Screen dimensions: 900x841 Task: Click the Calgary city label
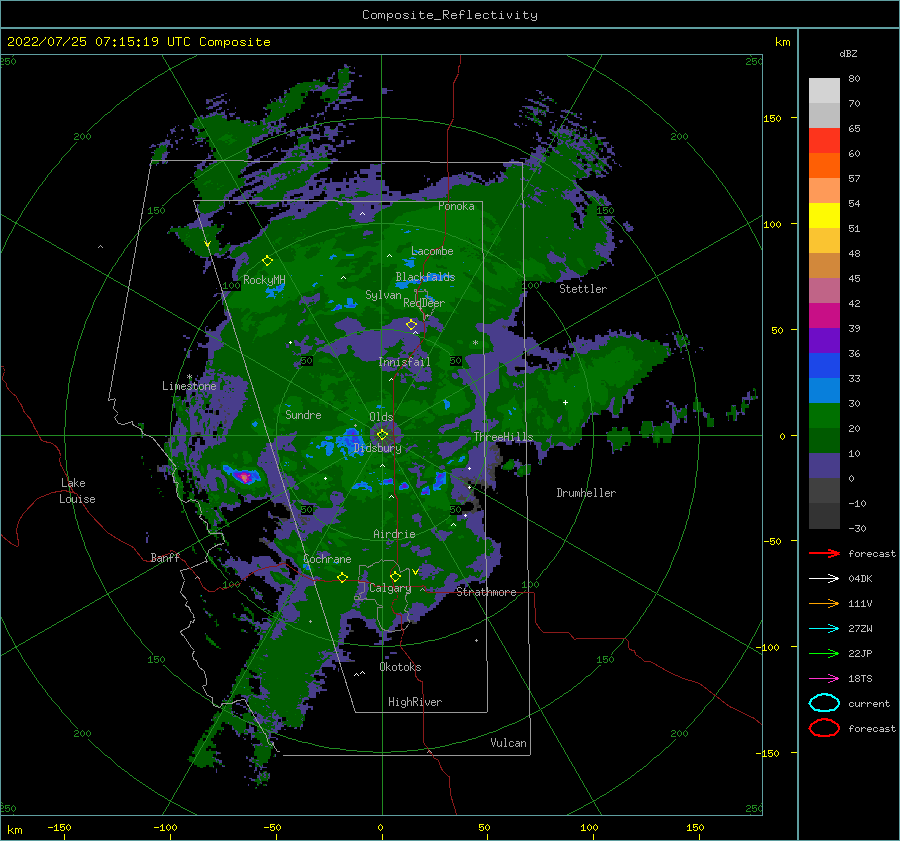390,588
